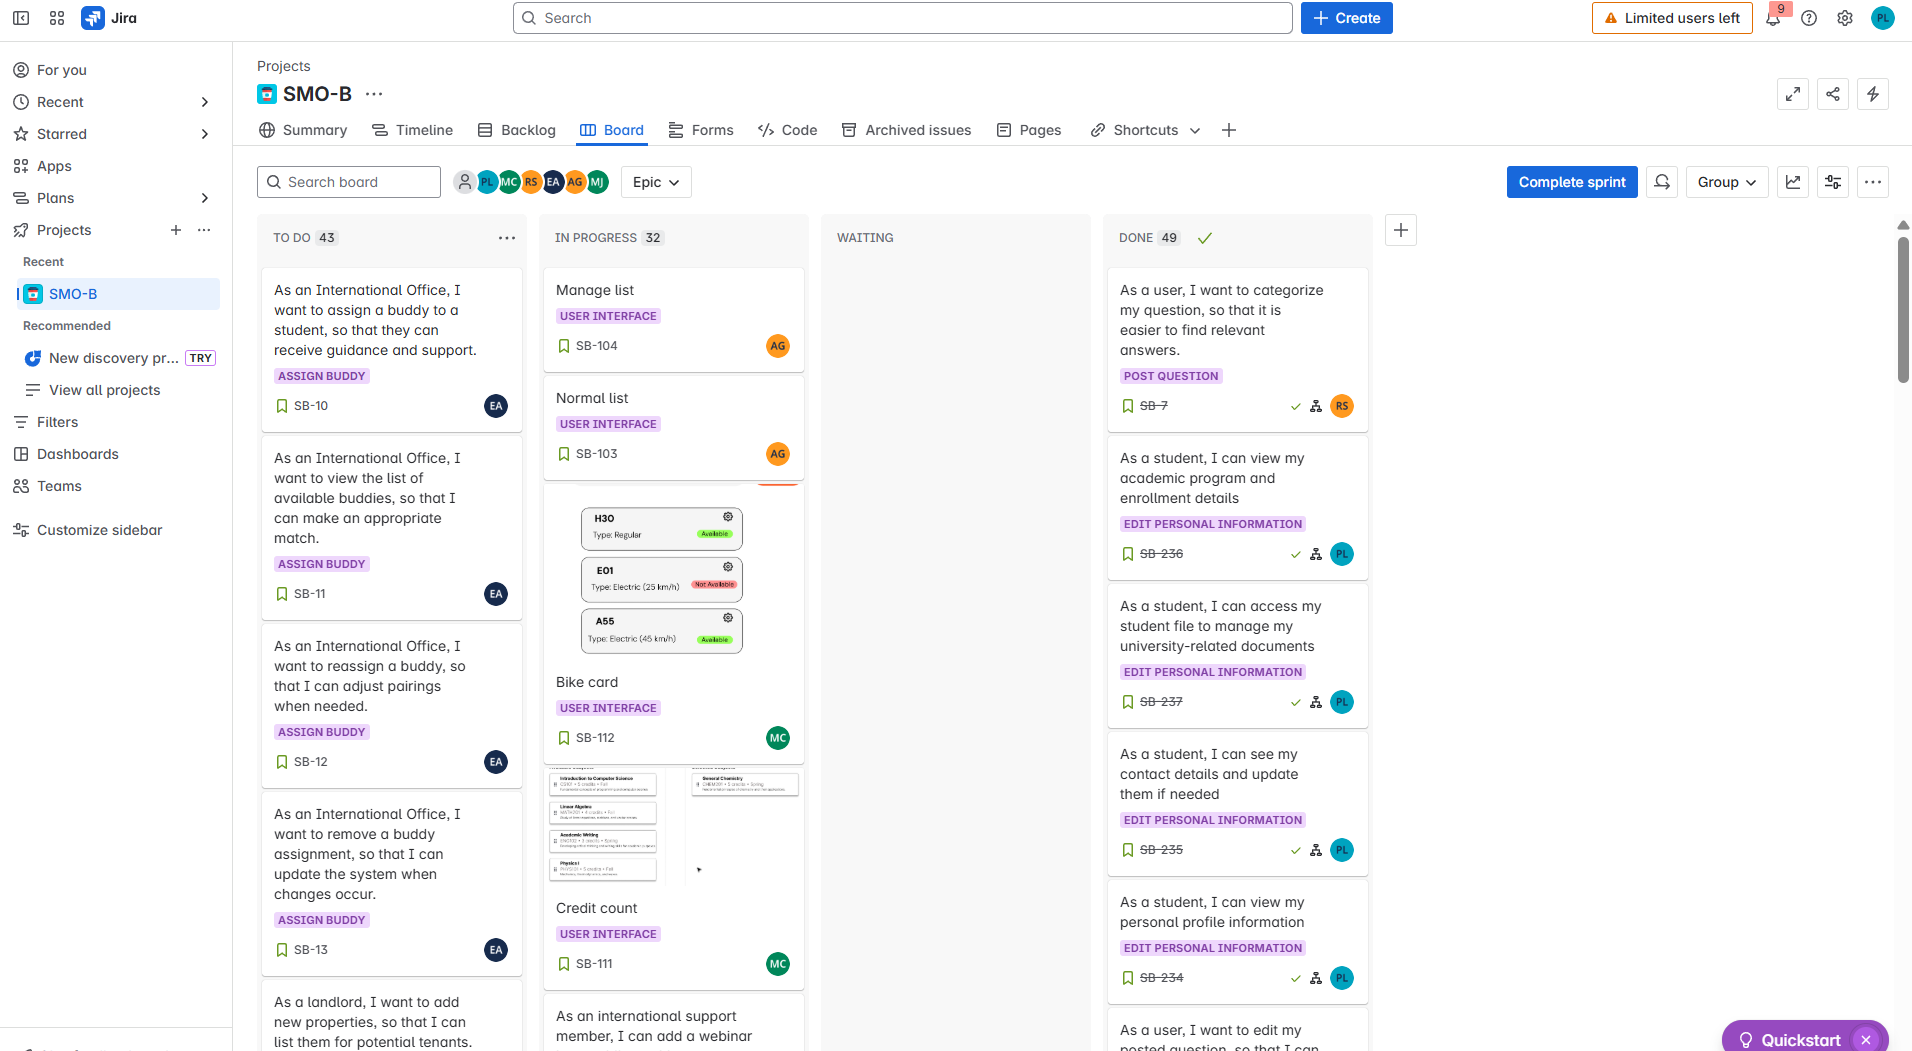Toggle the EA avatar filter
The width and height of the screenshot is (1912, 1051).
tap(553, 182)
